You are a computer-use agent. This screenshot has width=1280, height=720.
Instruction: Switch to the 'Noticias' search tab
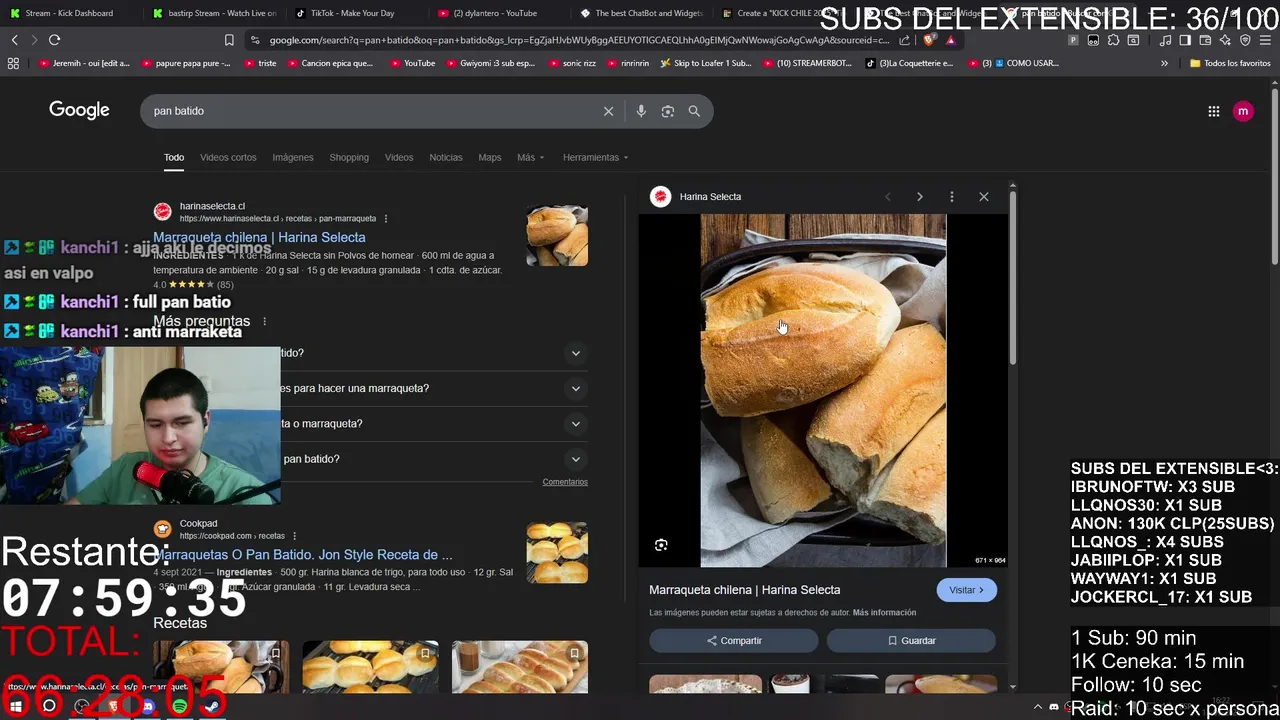click(x=446, y=157)
